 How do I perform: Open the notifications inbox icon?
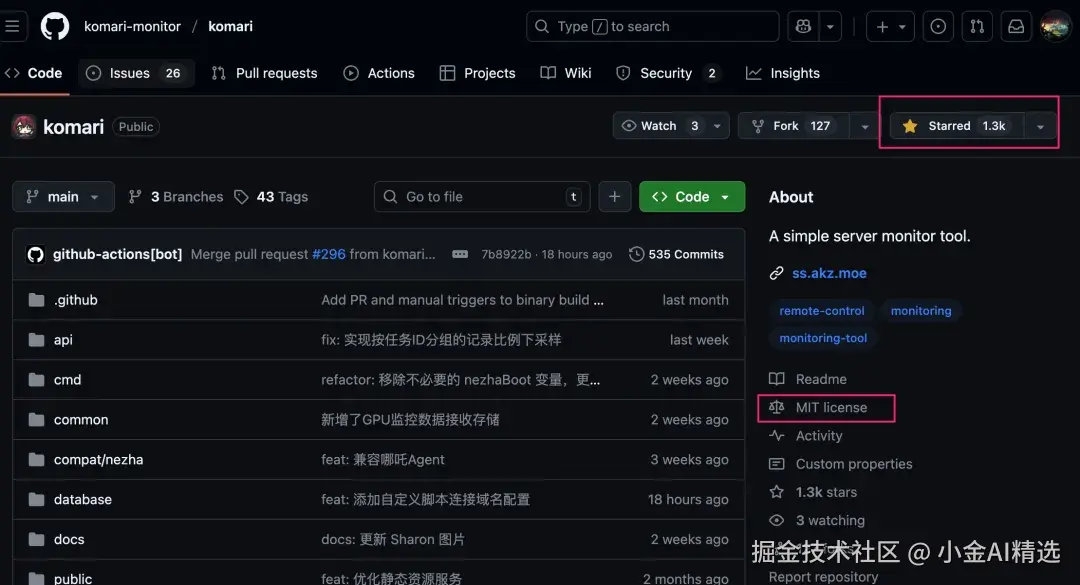tap(1016, 27)
